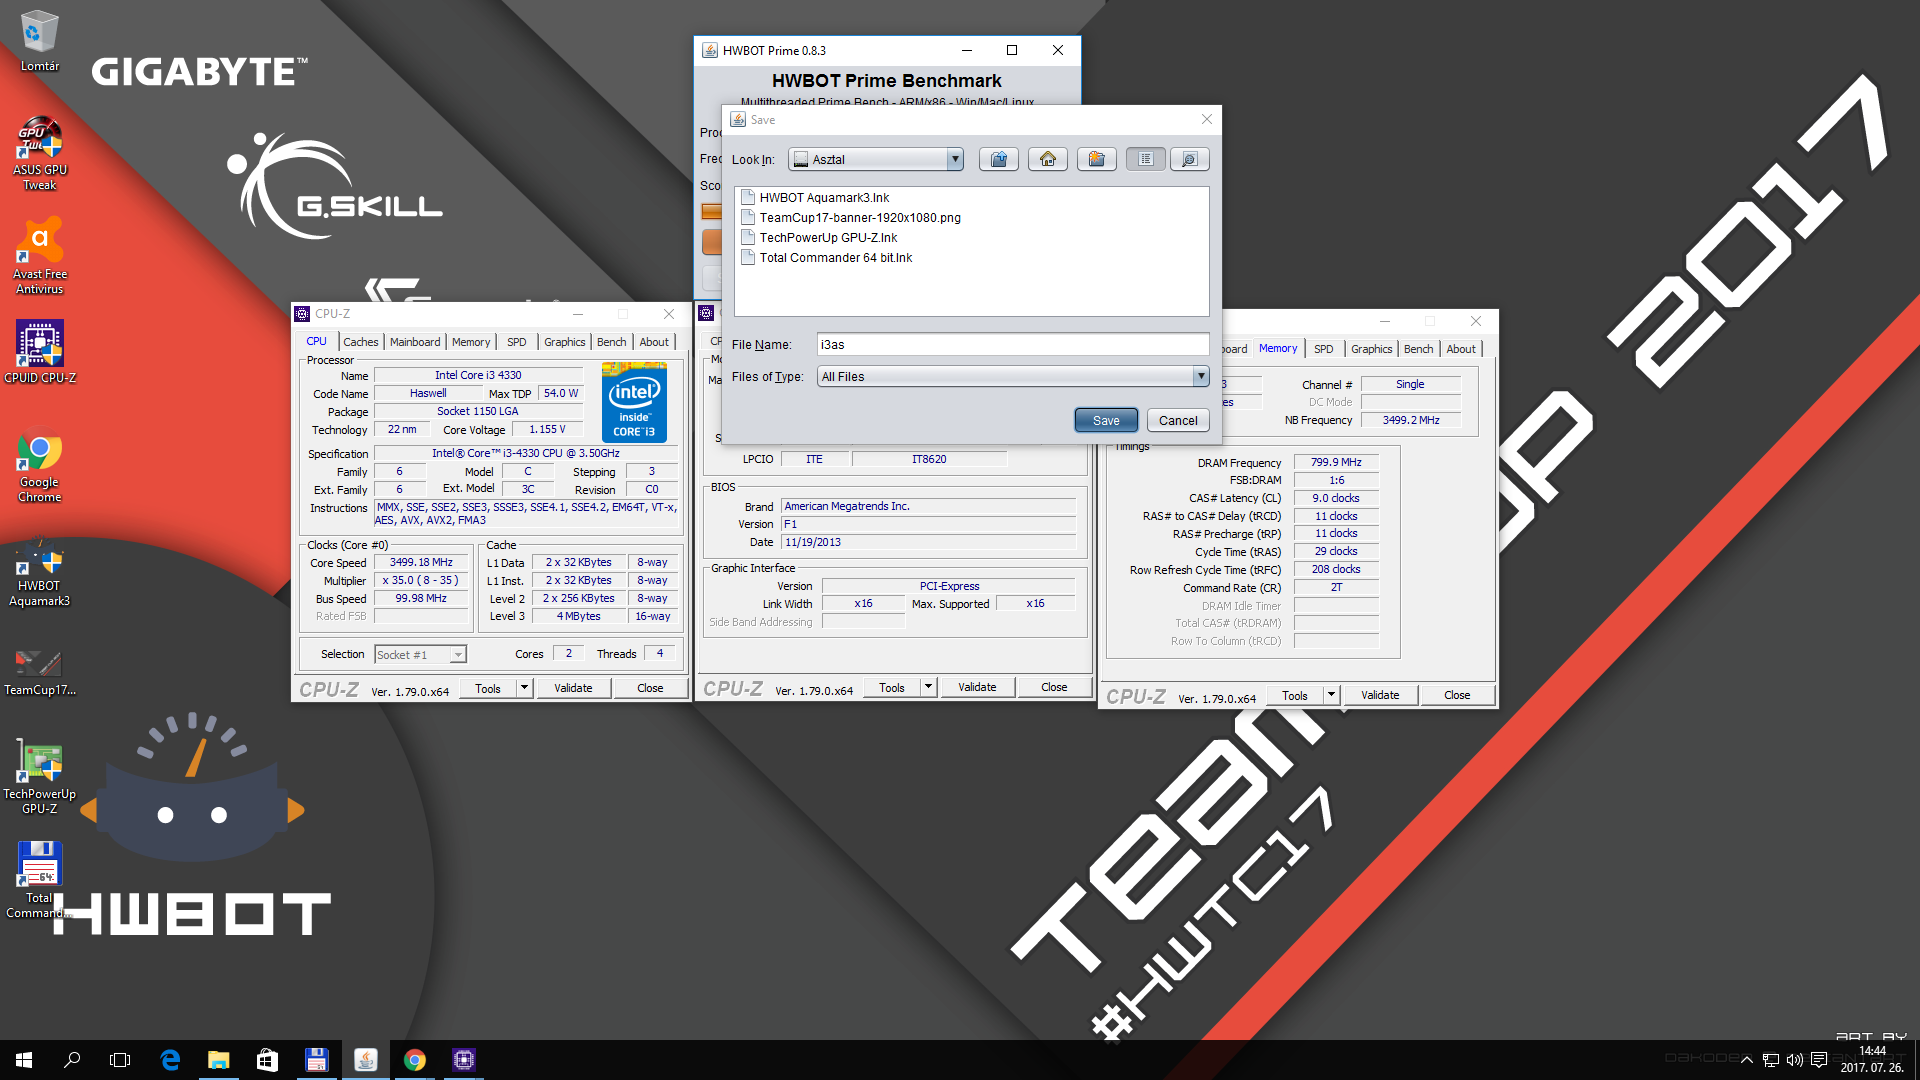Select Total Commander desktop icon
Viewport: 1920px width, 1080px height.
(x=39, y=880)
